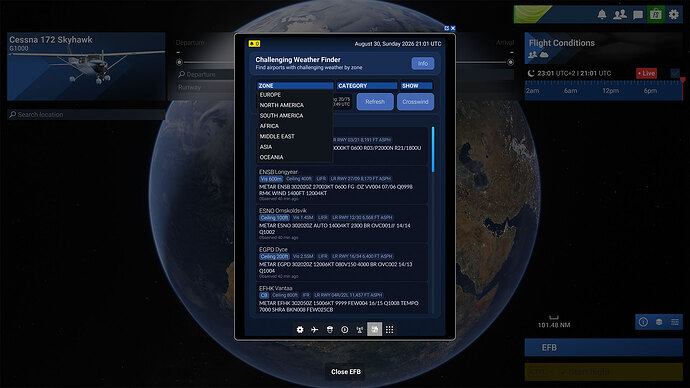Click the Close EFB button
Screen dimensions: 690x388
click(x=345, y=372)
